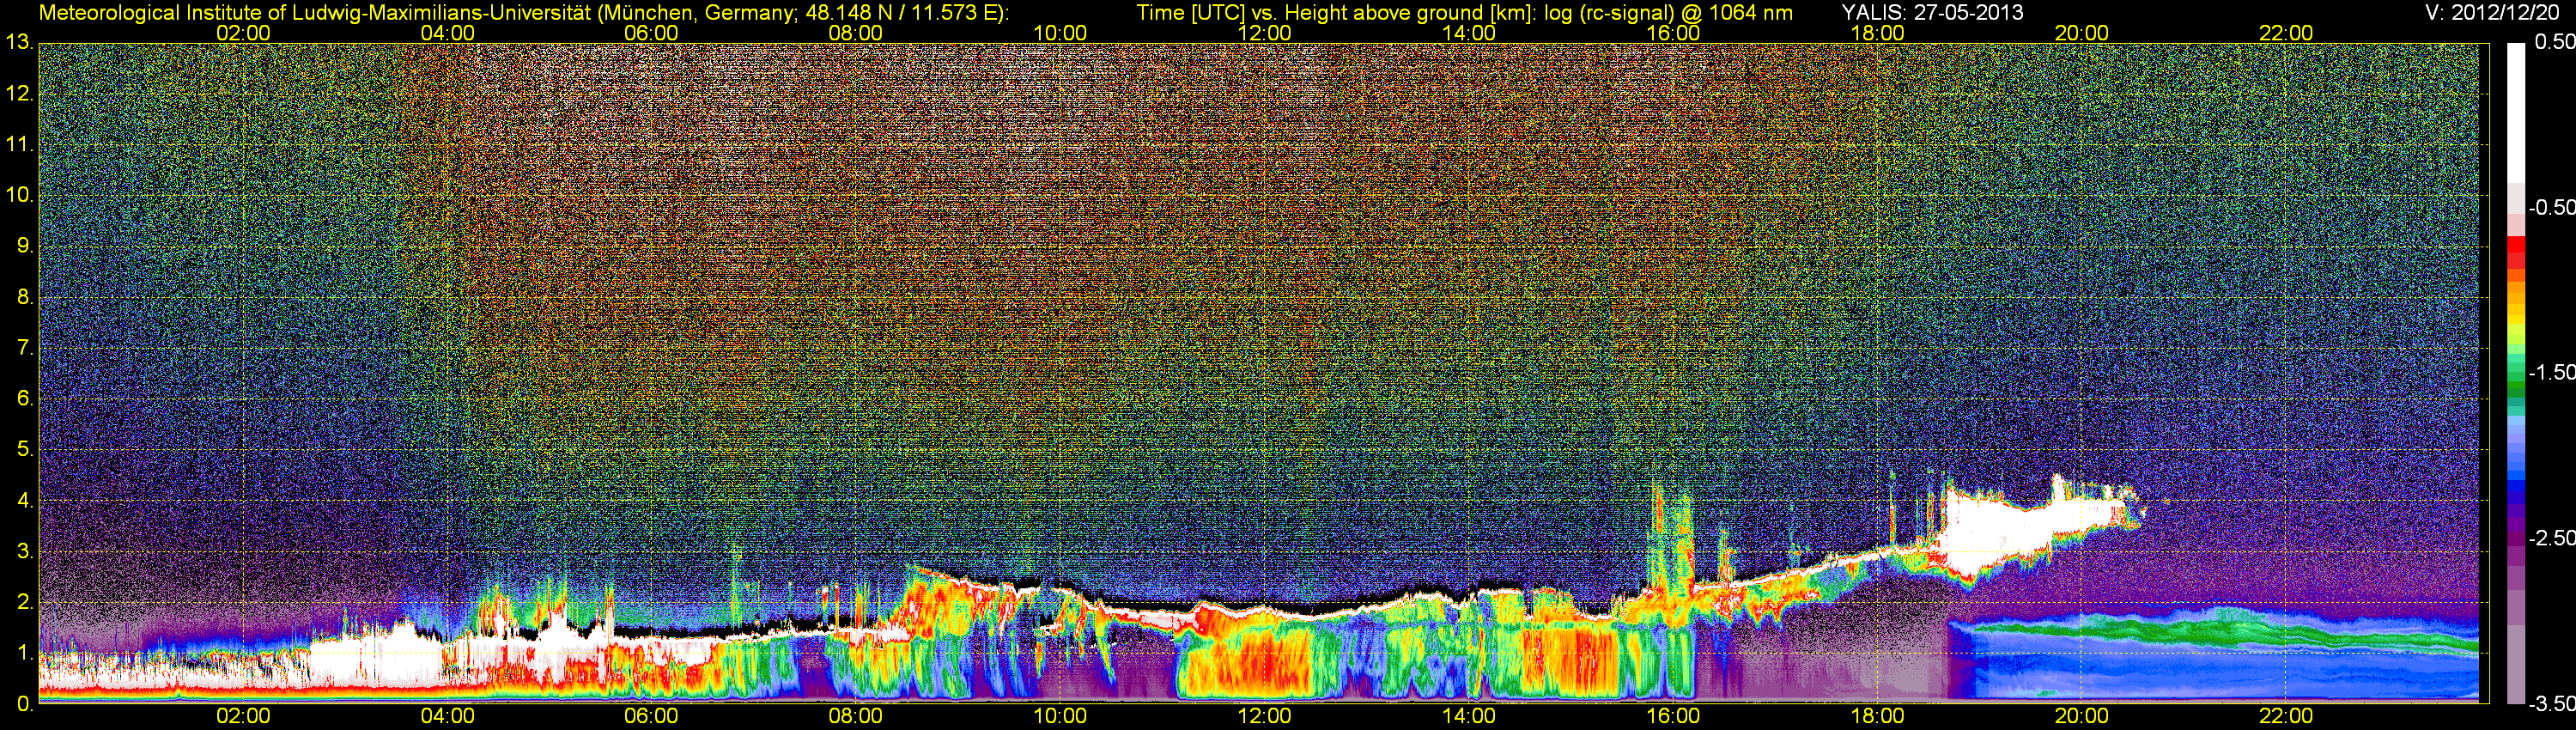Click the 10 km height axis label

click(19, 195)
